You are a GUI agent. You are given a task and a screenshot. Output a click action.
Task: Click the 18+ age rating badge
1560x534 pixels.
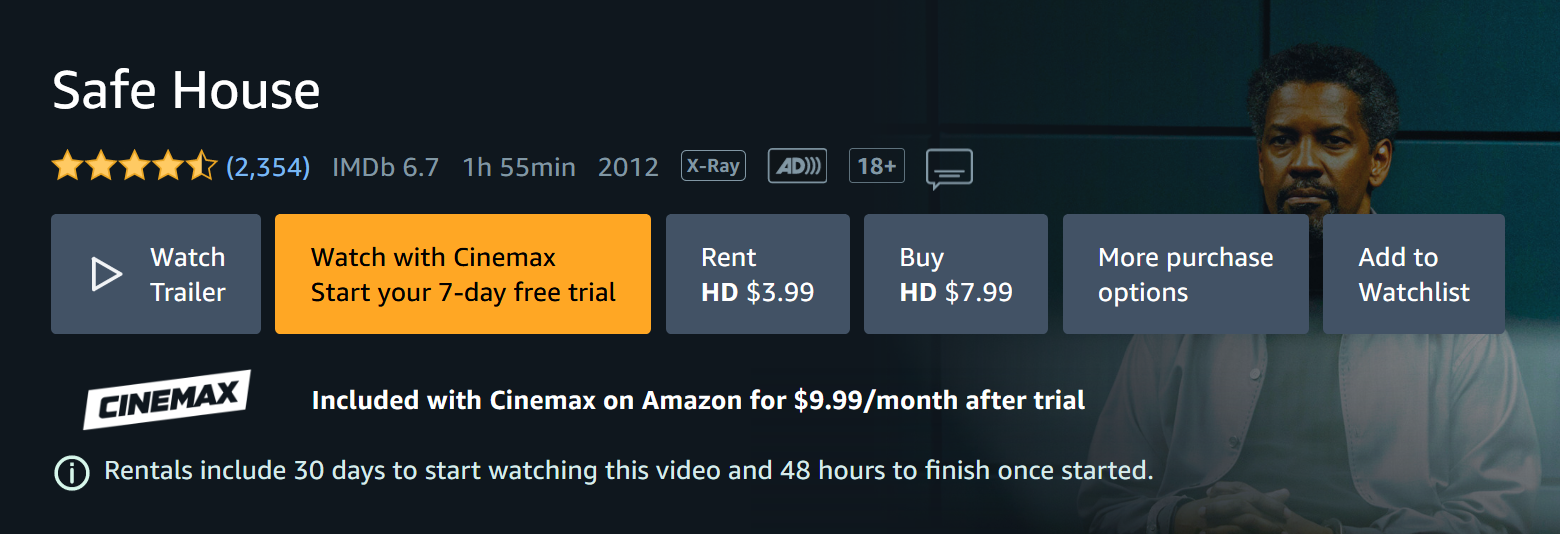tap(876, 166)
